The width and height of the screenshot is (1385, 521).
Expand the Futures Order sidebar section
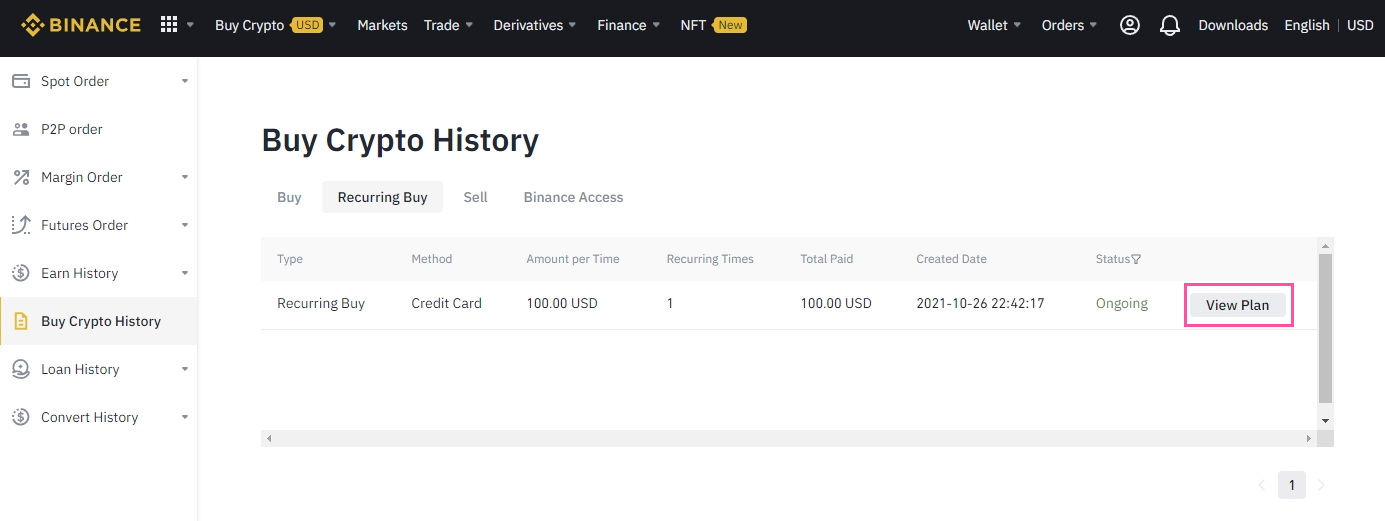coord(185,225)
